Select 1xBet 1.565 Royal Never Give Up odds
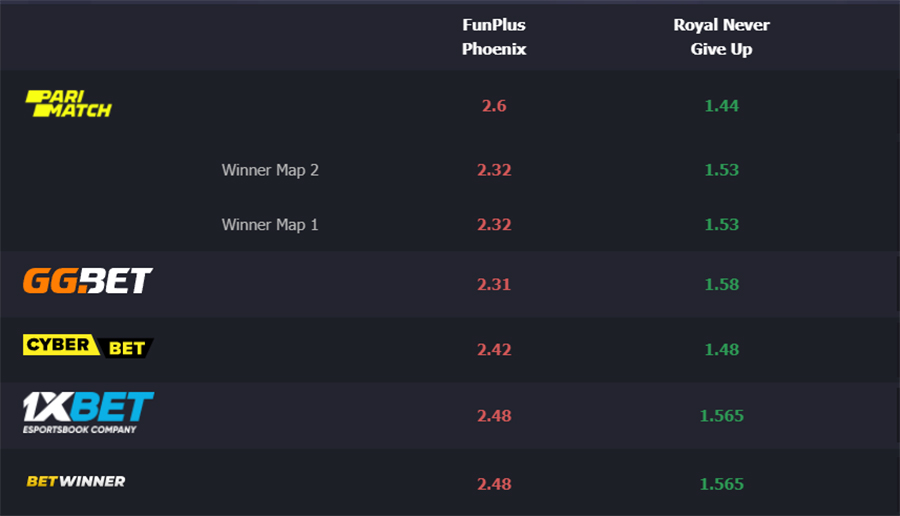The image size is (900, 516). (x=721, y=416)
